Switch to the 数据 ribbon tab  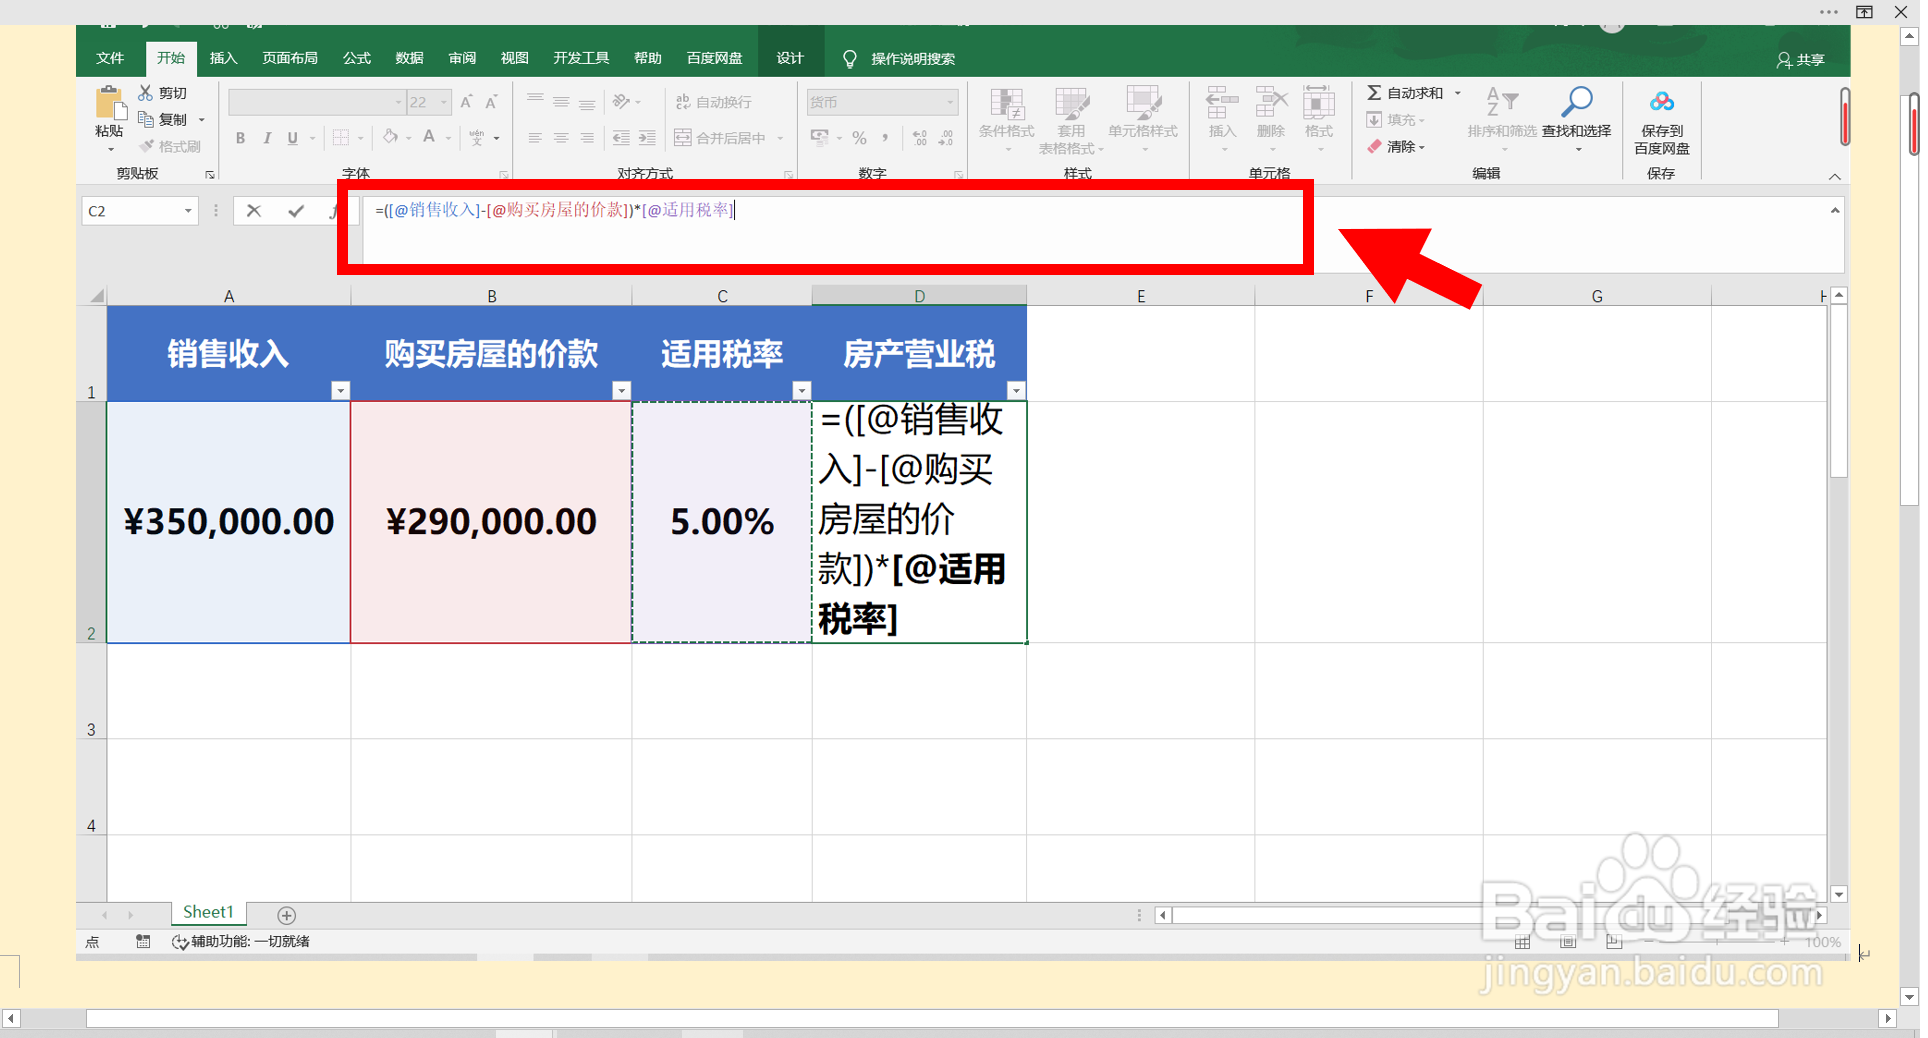tap(408, 57)
